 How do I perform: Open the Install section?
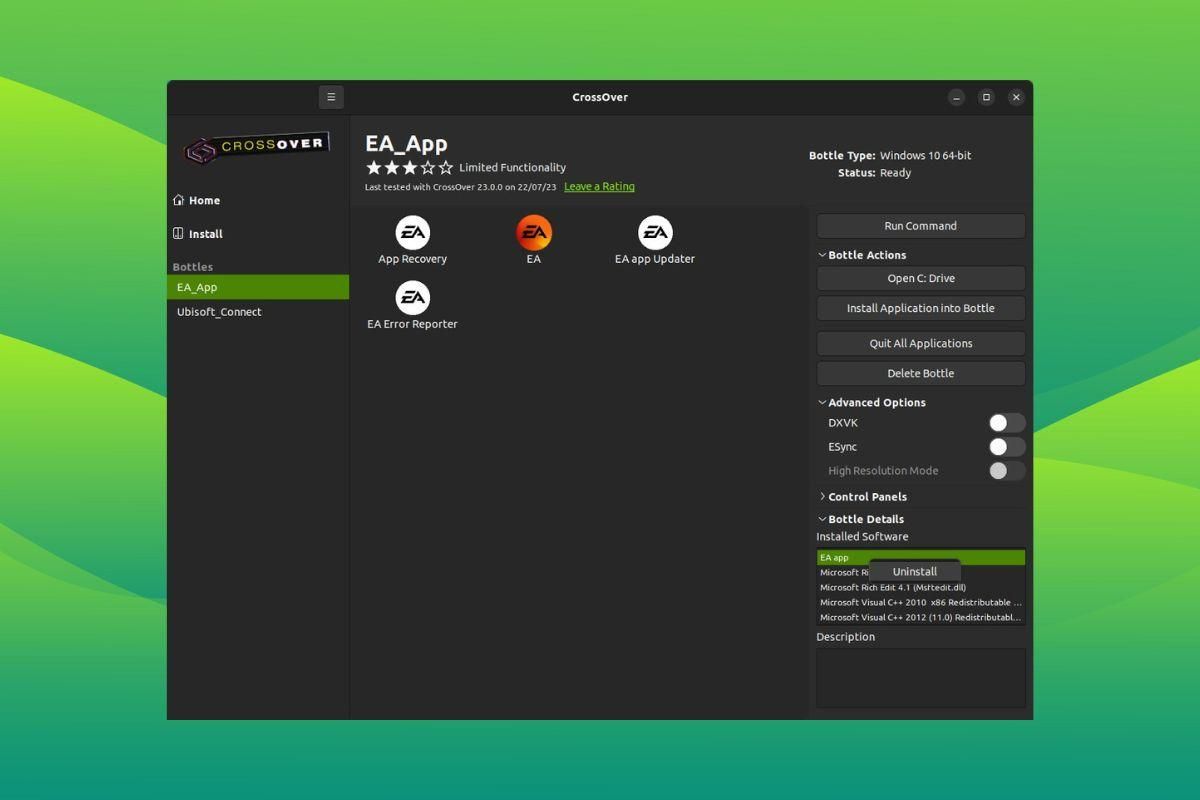coord(204,233)
